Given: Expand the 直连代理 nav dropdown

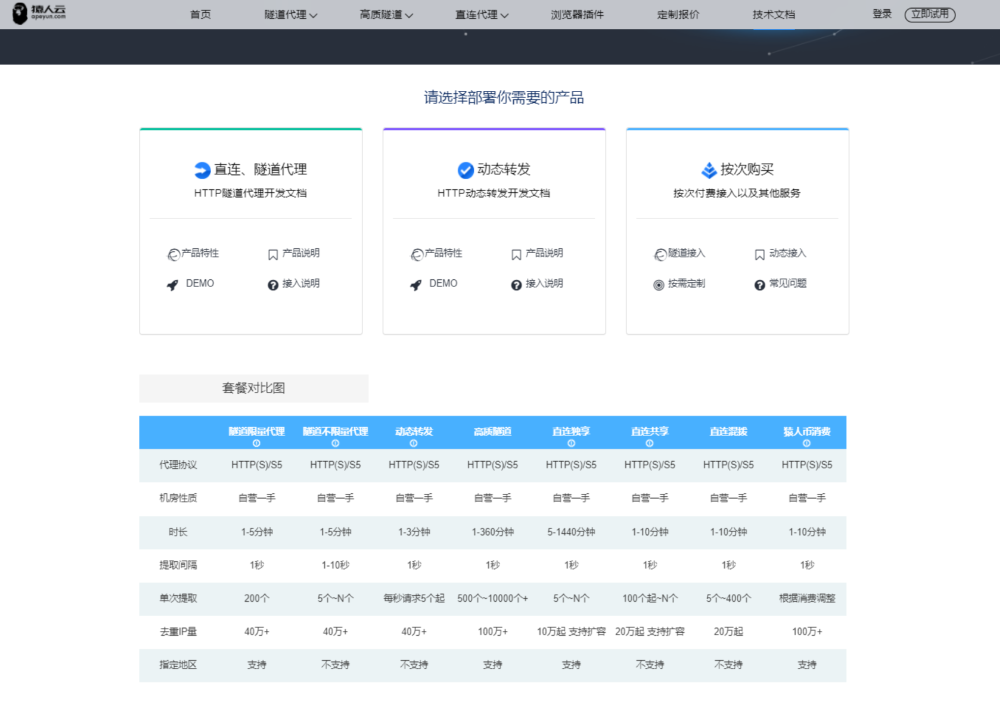Looking at the screenshot, I should coord(482,14).
